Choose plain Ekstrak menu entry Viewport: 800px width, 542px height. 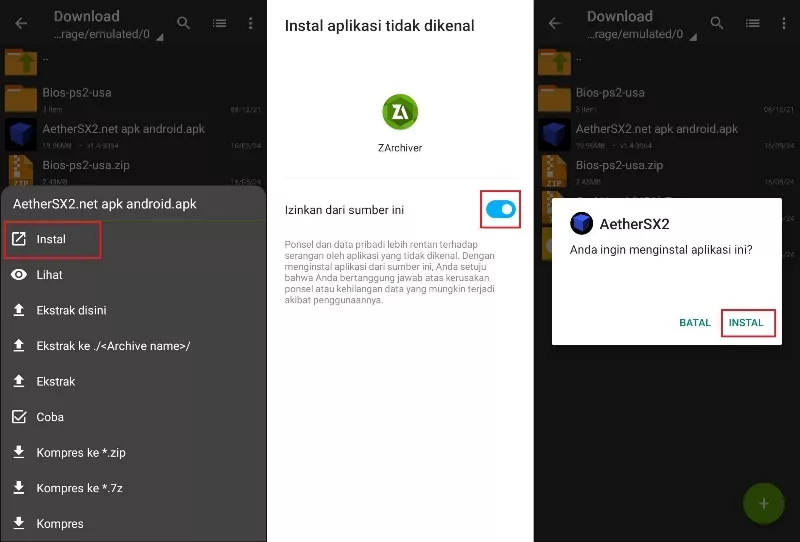click(x=133, y=382)
